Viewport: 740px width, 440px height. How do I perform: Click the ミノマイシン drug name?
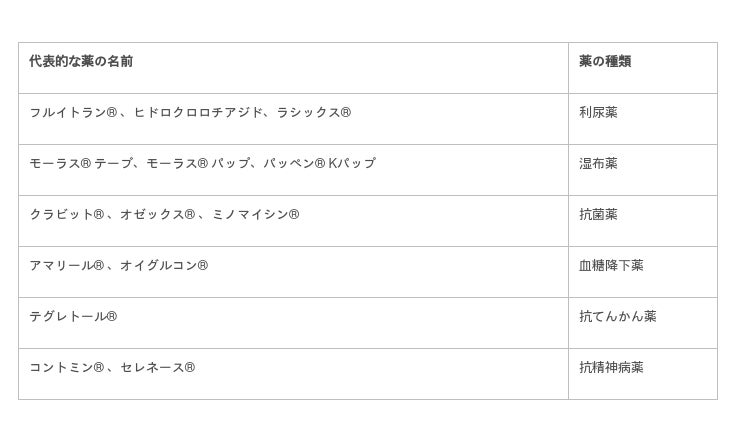255,215
